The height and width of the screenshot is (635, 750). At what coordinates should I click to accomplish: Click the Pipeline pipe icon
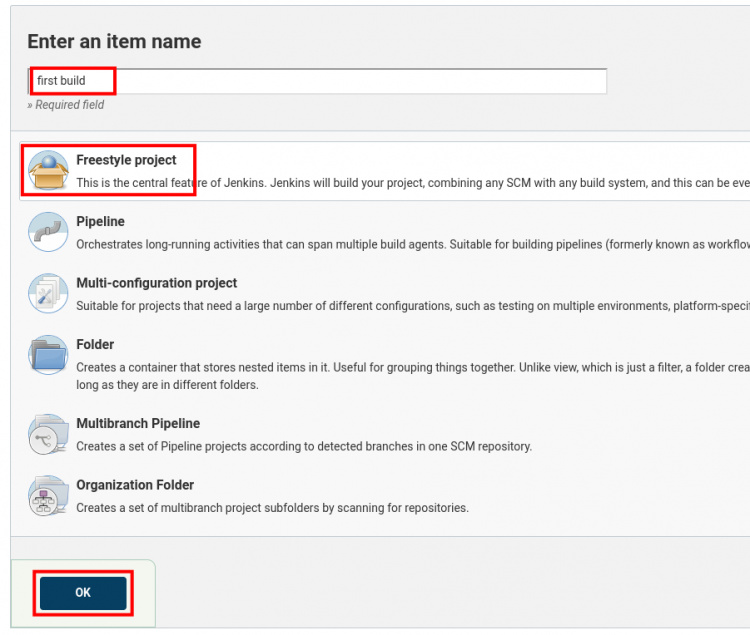48,232
